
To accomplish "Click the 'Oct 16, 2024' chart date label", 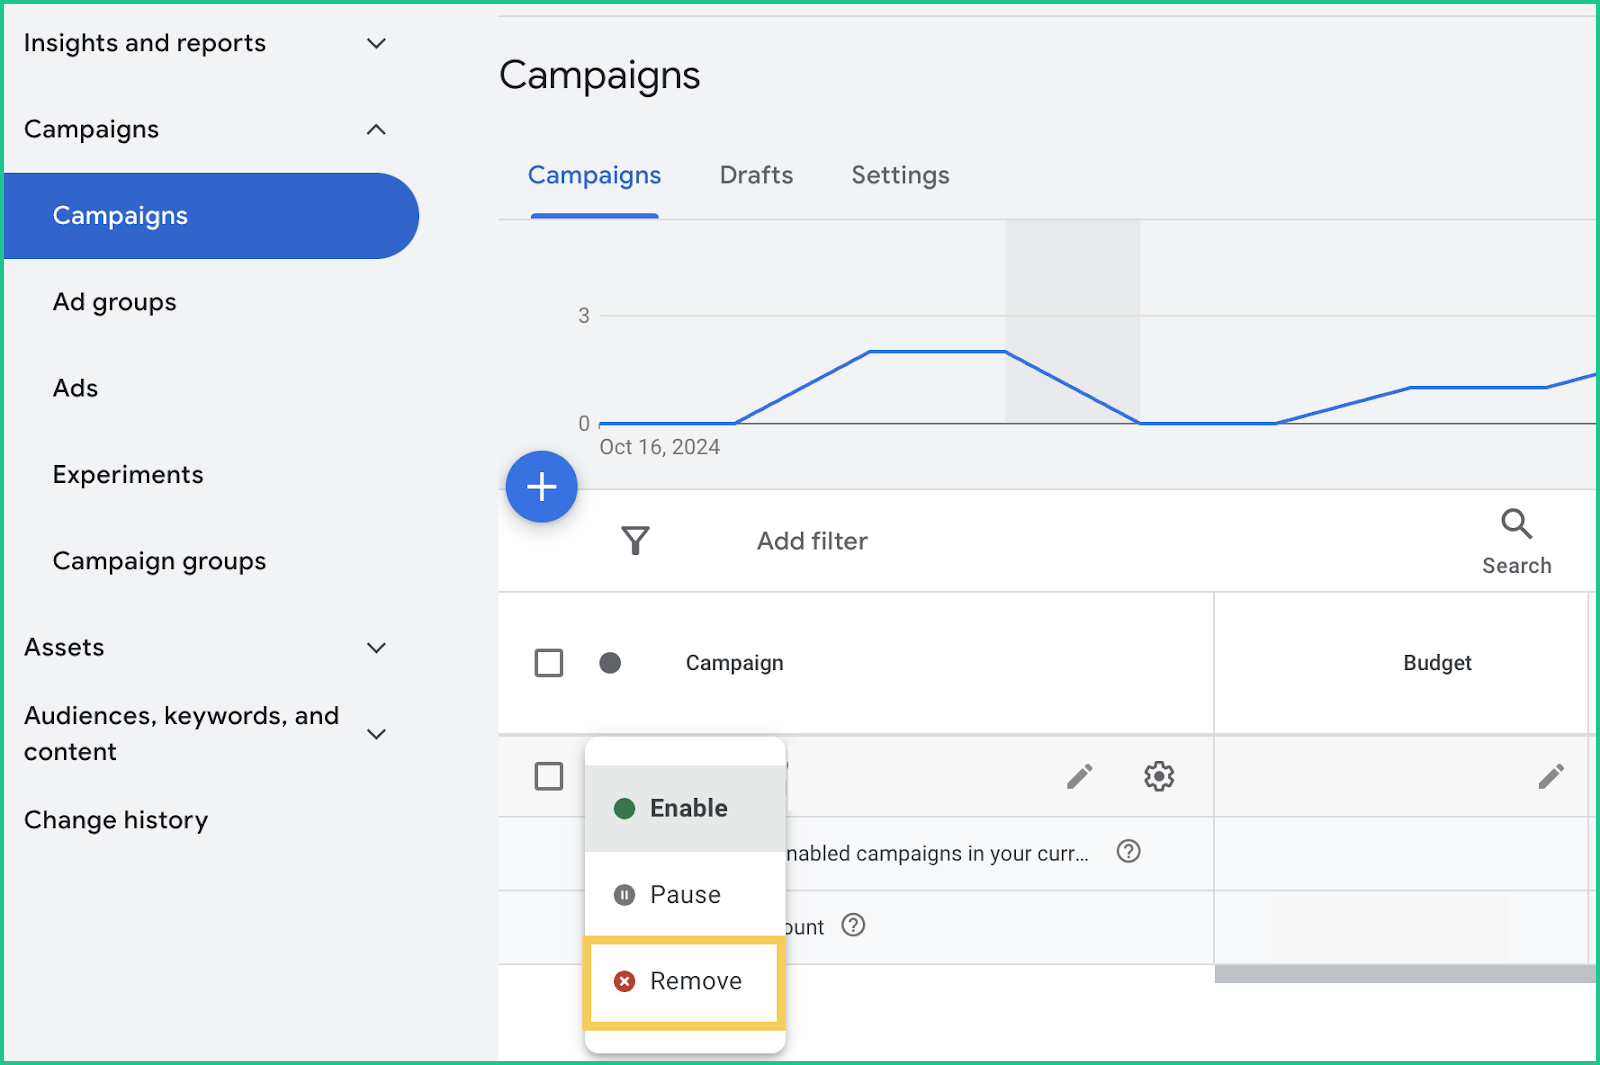I will (x=660, y=447).
